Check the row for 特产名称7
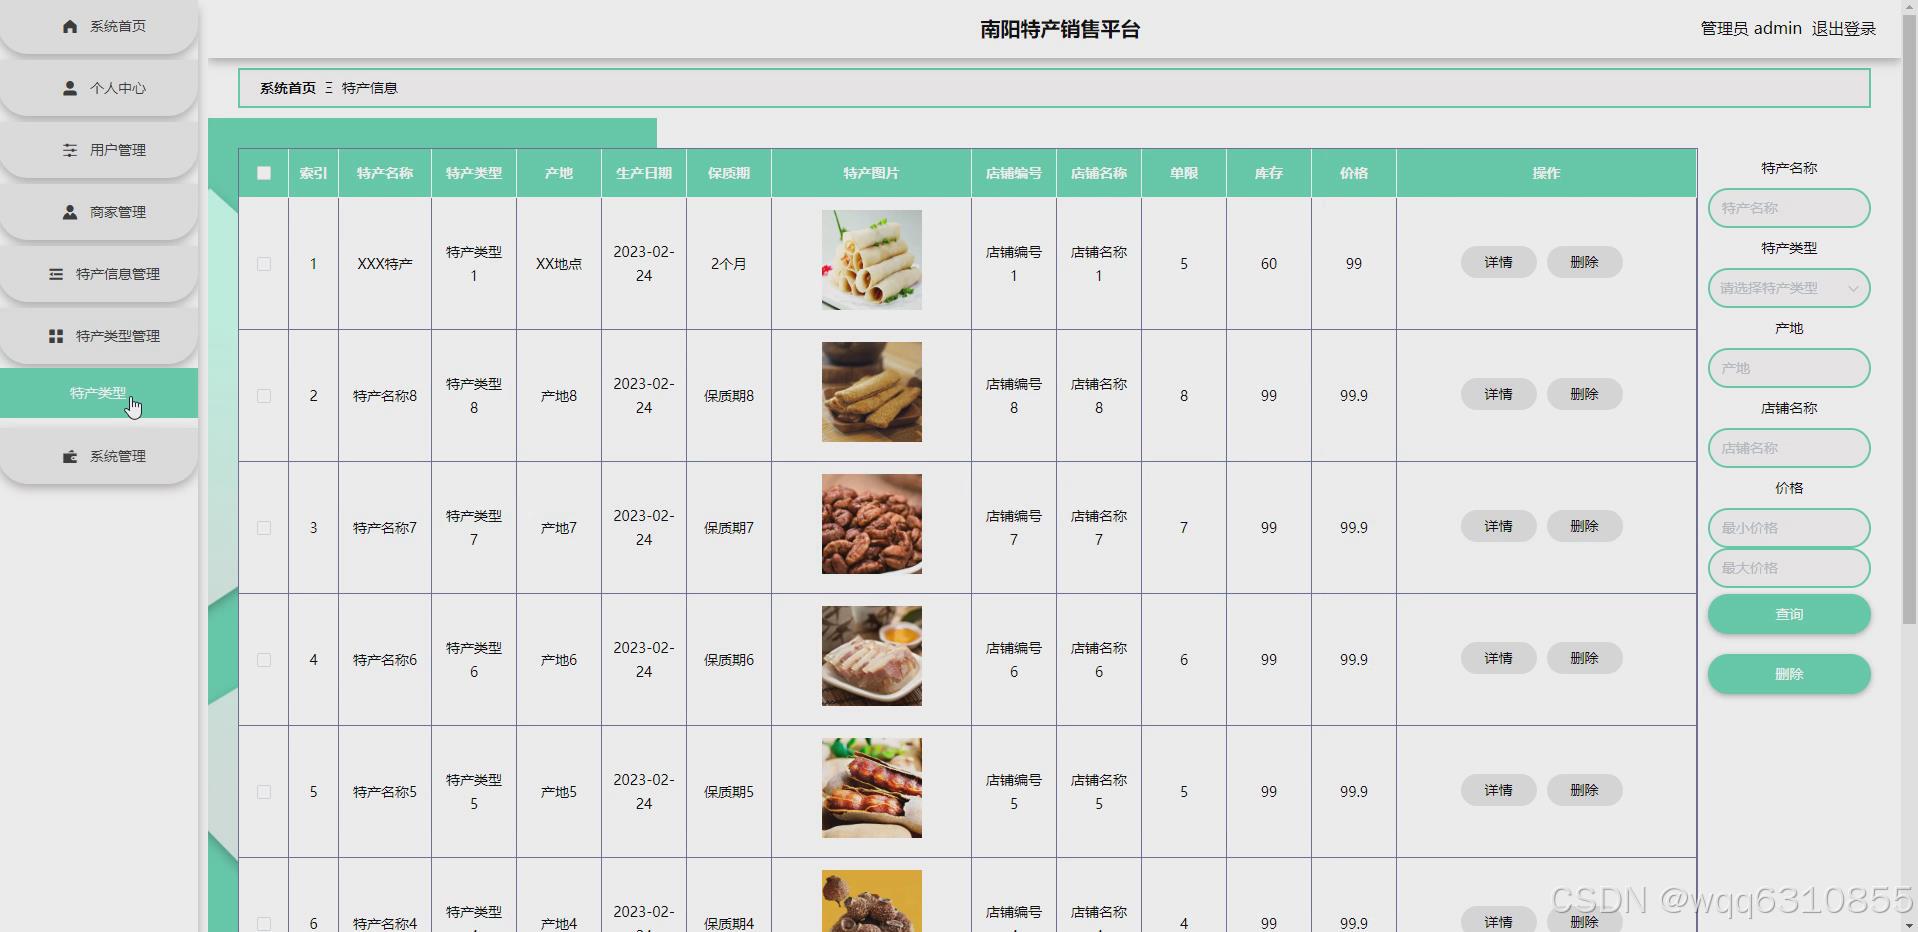This screenshot has height=932, width=1918. coord(264,528)
